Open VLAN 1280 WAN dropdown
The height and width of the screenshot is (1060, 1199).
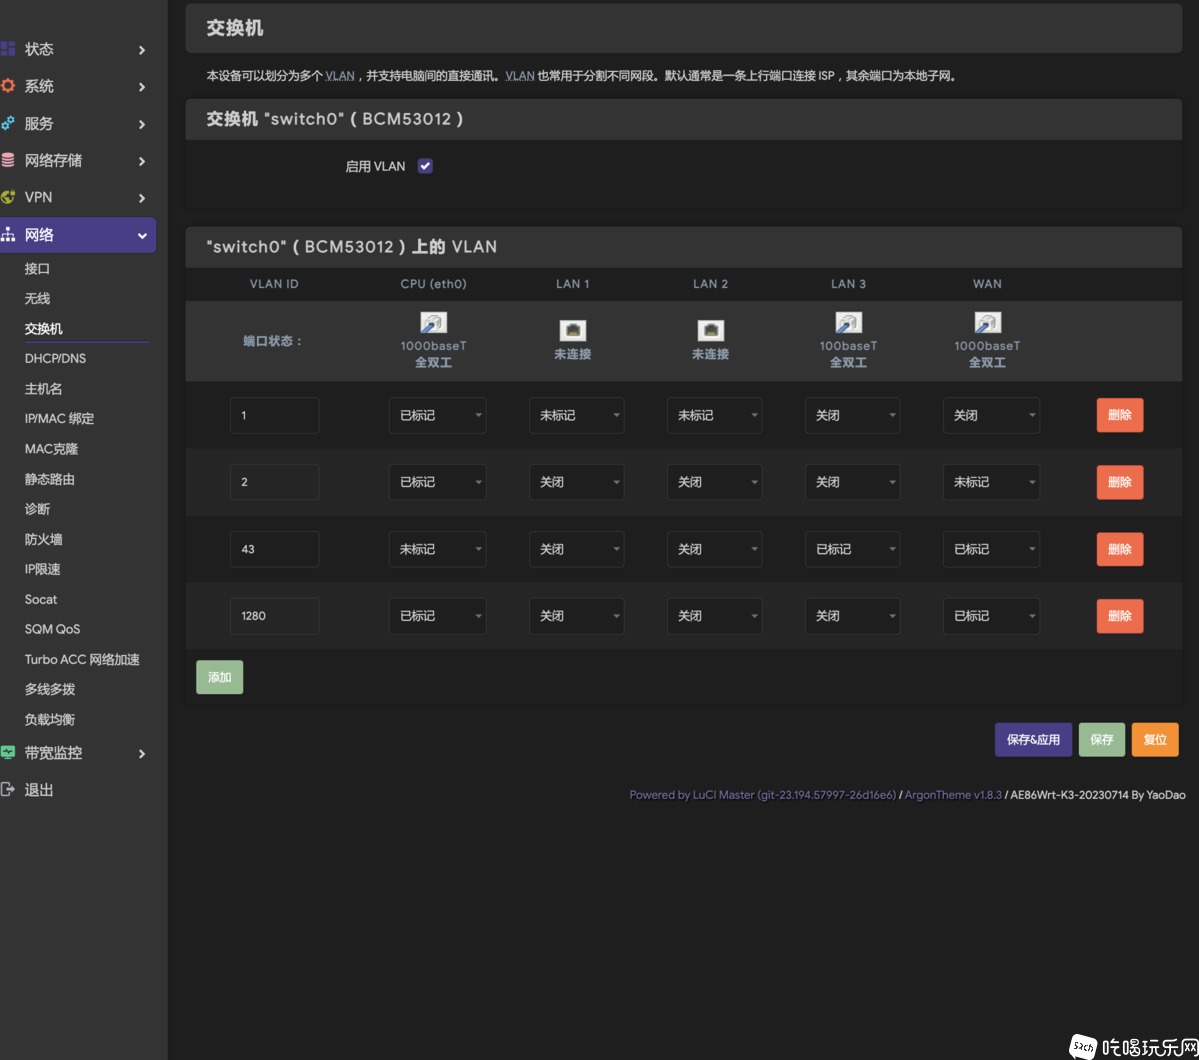coord(991,616)
